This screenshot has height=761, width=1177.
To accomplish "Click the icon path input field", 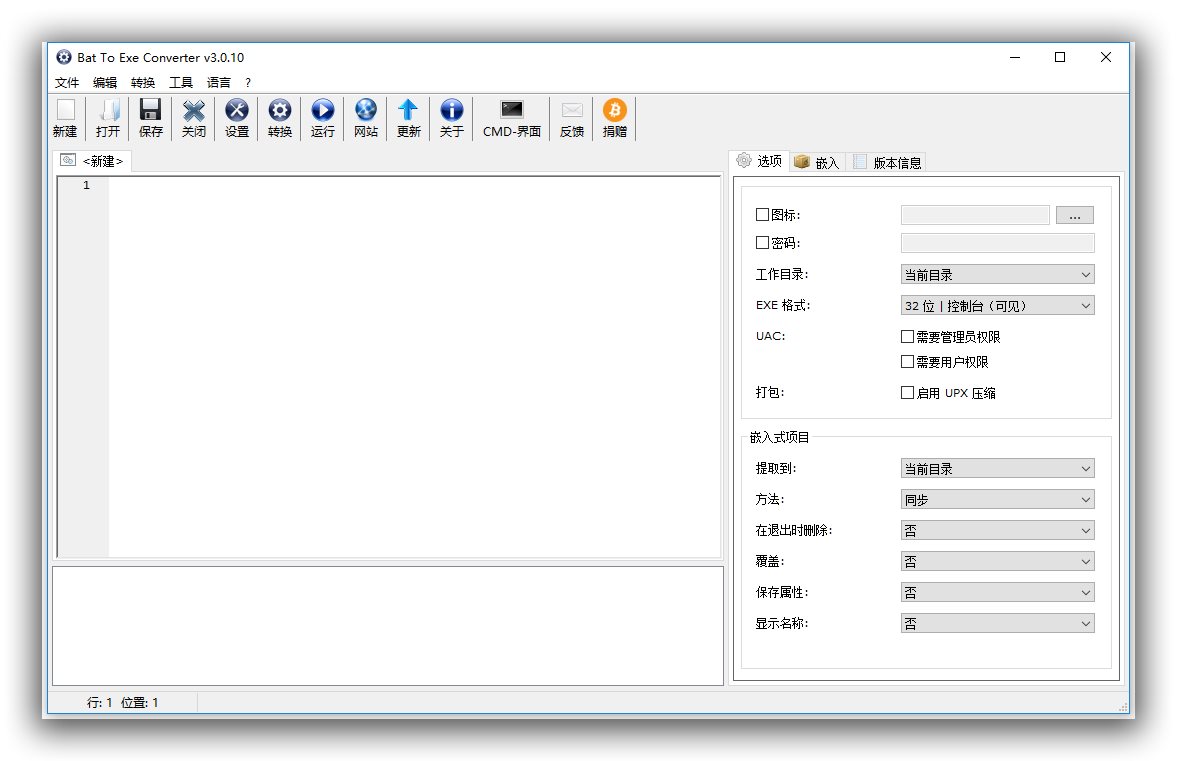I will click(x=975, y=215).
